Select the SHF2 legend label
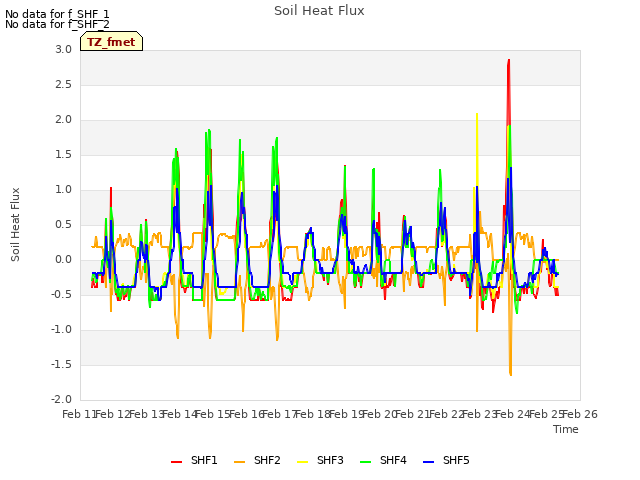Viewport: 640px width, 480px height. click(267, 460)
